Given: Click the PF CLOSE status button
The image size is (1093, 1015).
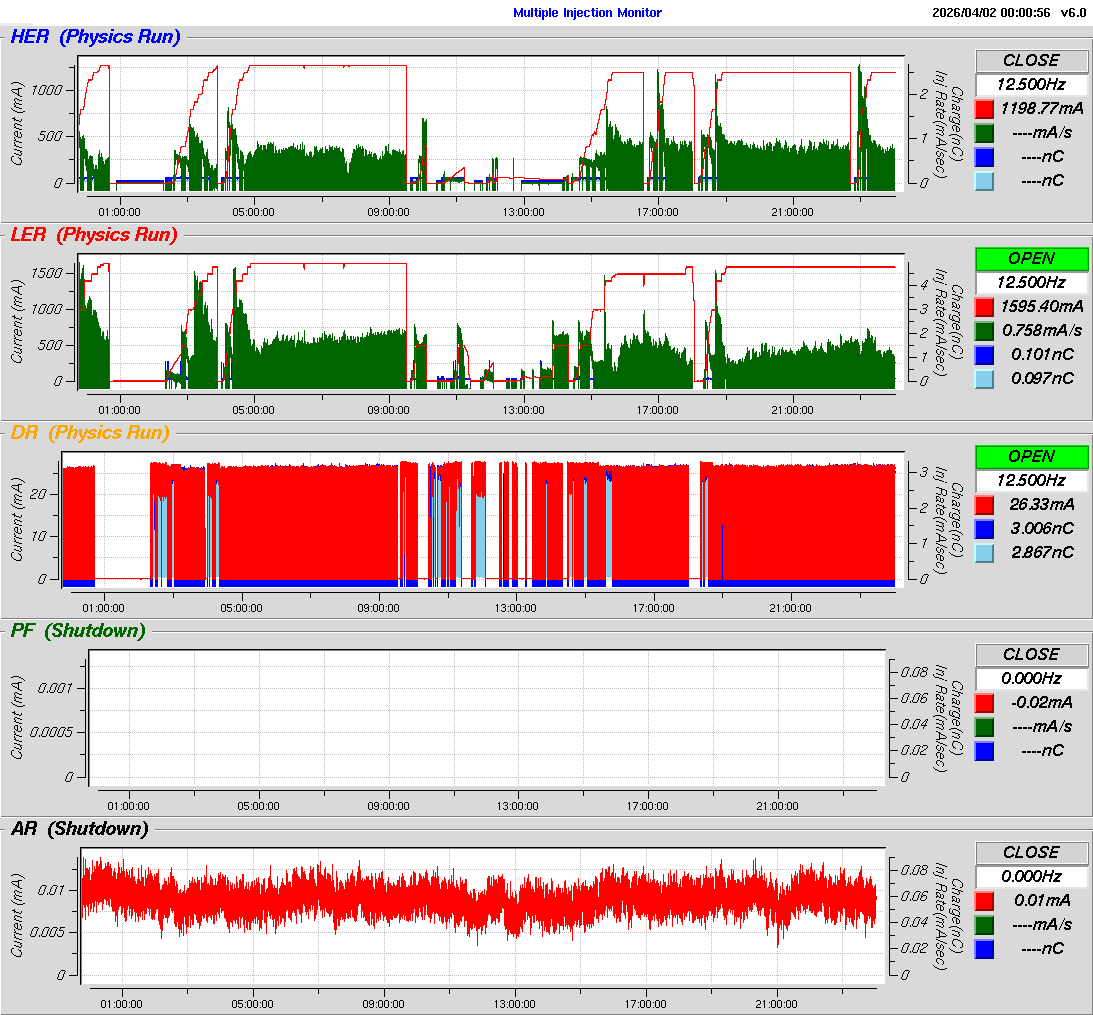Looking at the screenshot, I should coord(1031,654).
